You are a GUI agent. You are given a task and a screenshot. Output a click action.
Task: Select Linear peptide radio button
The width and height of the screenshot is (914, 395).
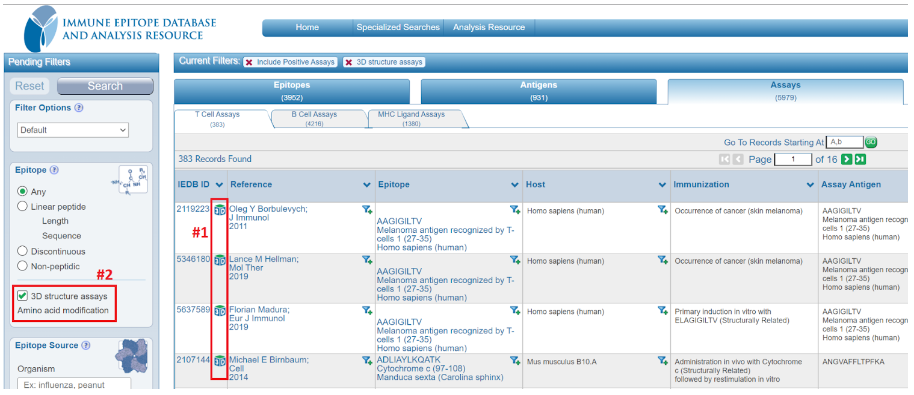click(x=23, y=206)
